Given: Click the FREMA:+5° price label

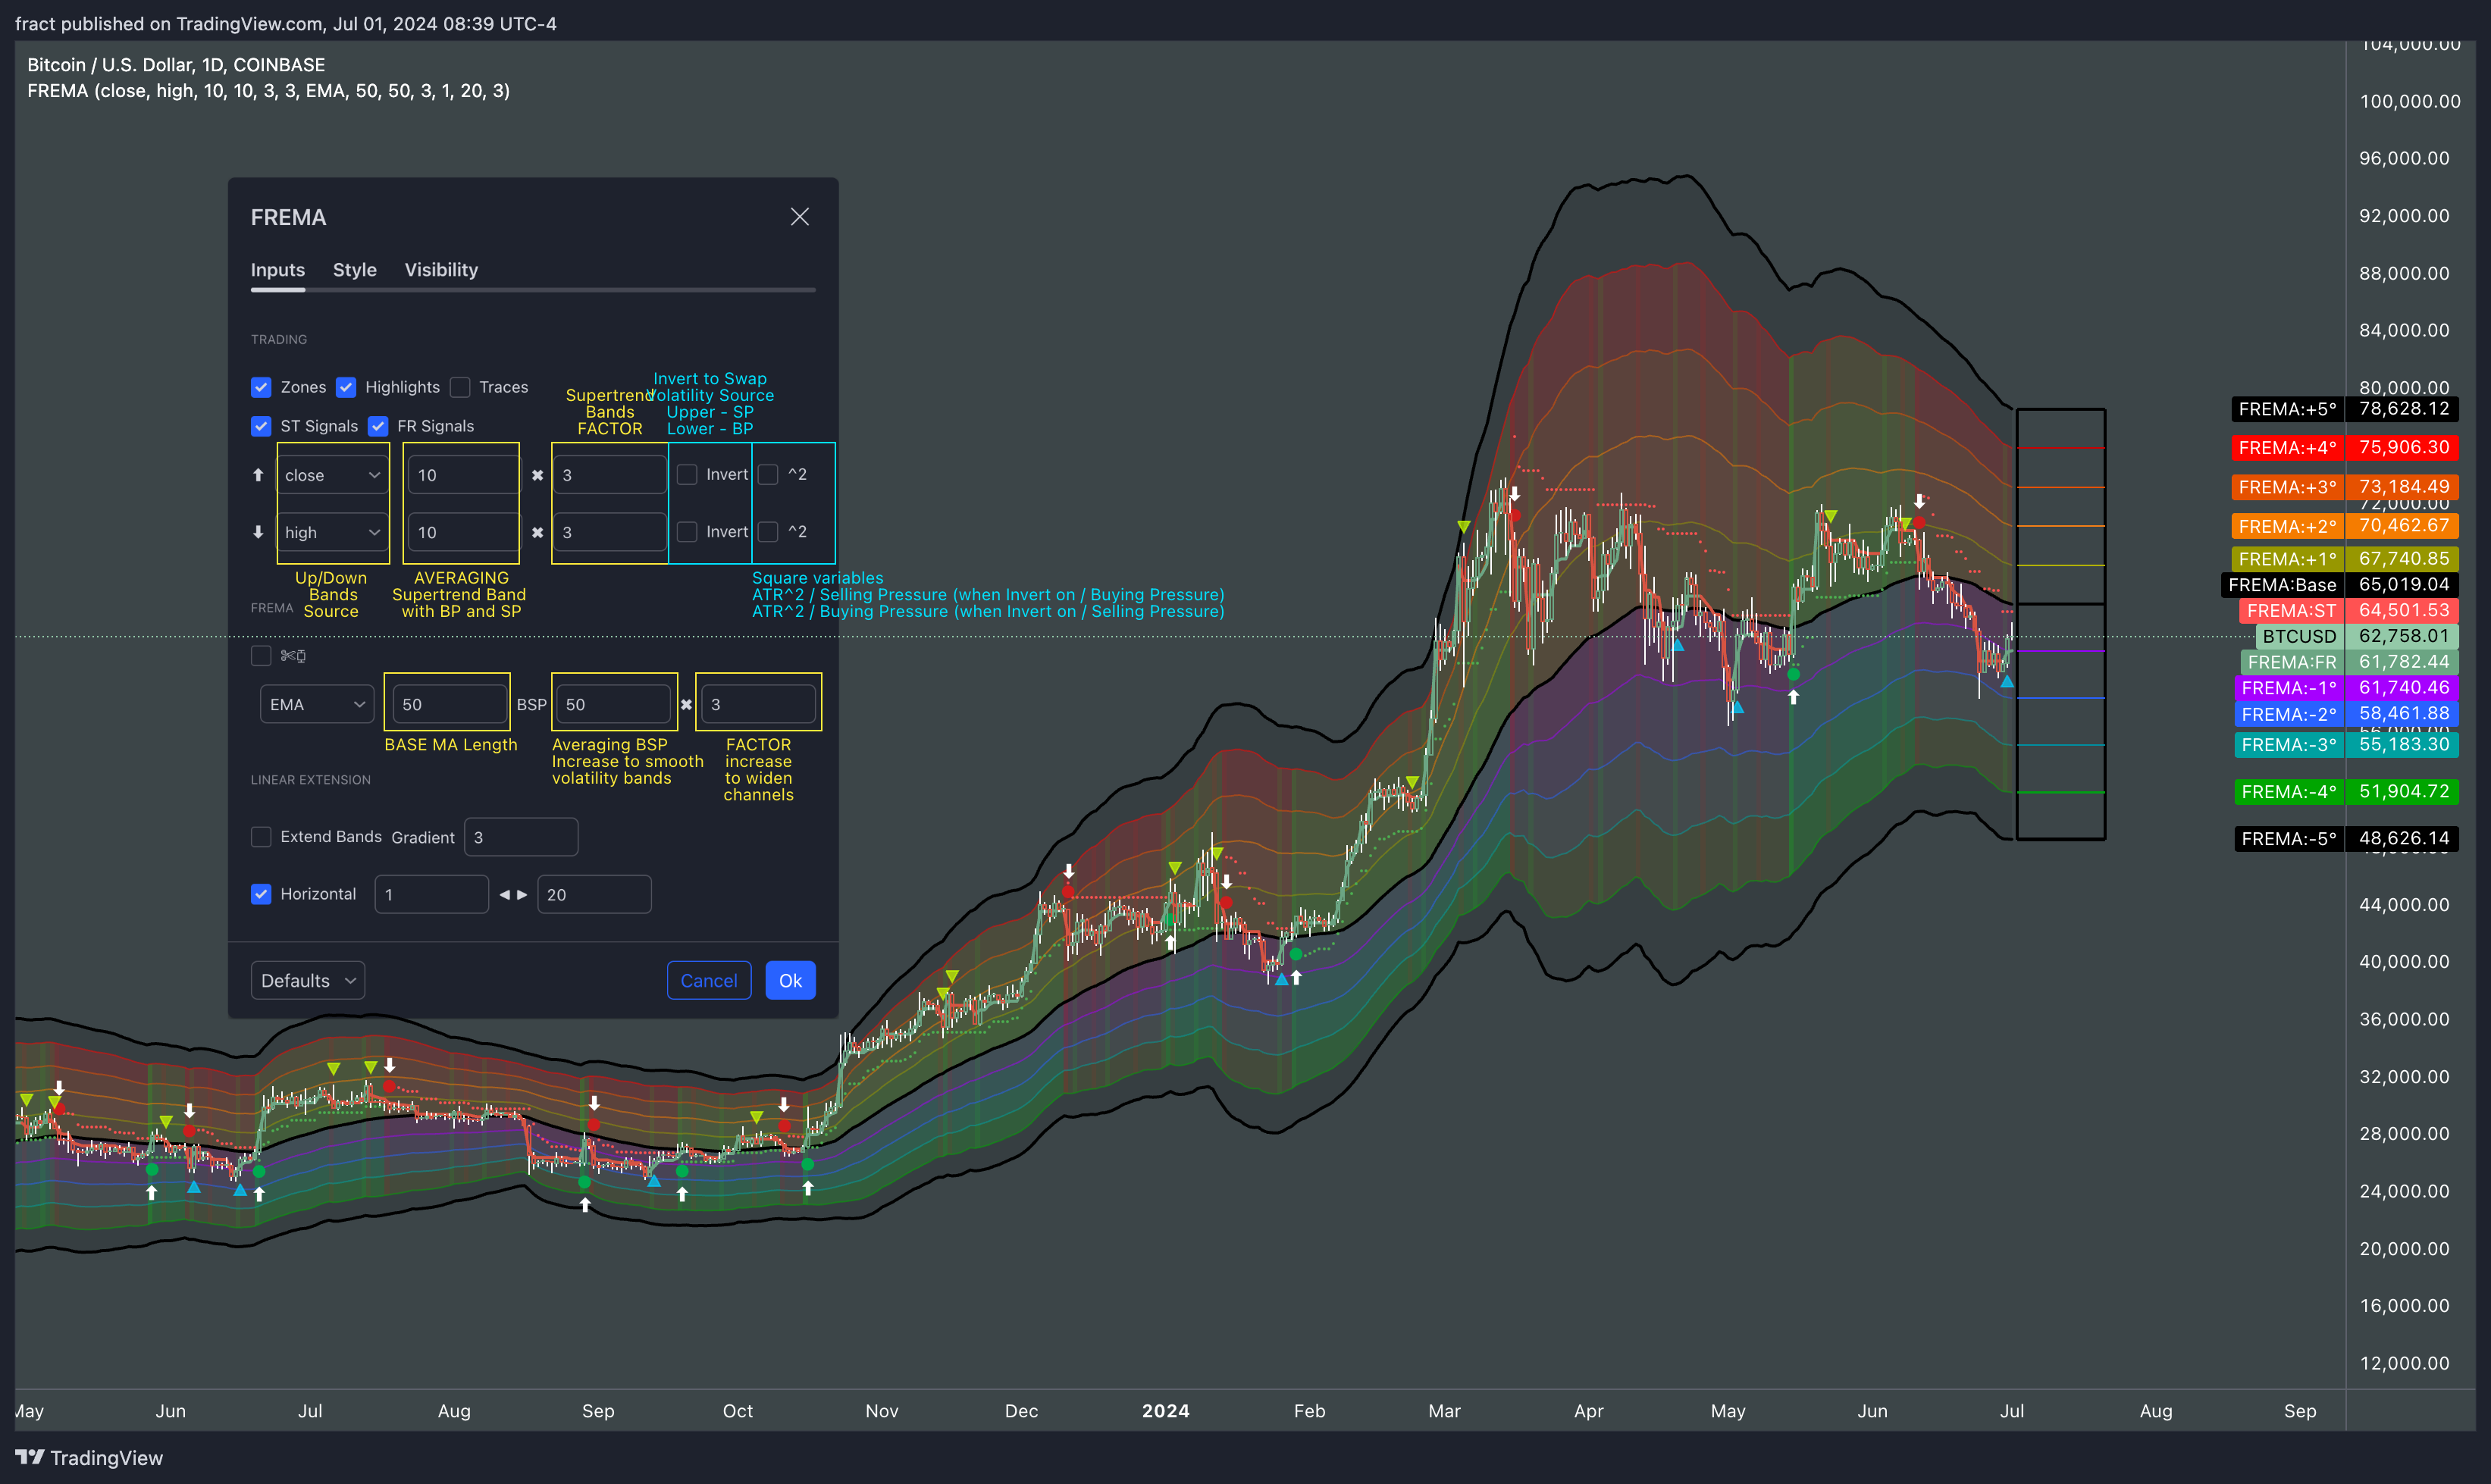Looking at the screenshot, I should tap(2287, 409).
